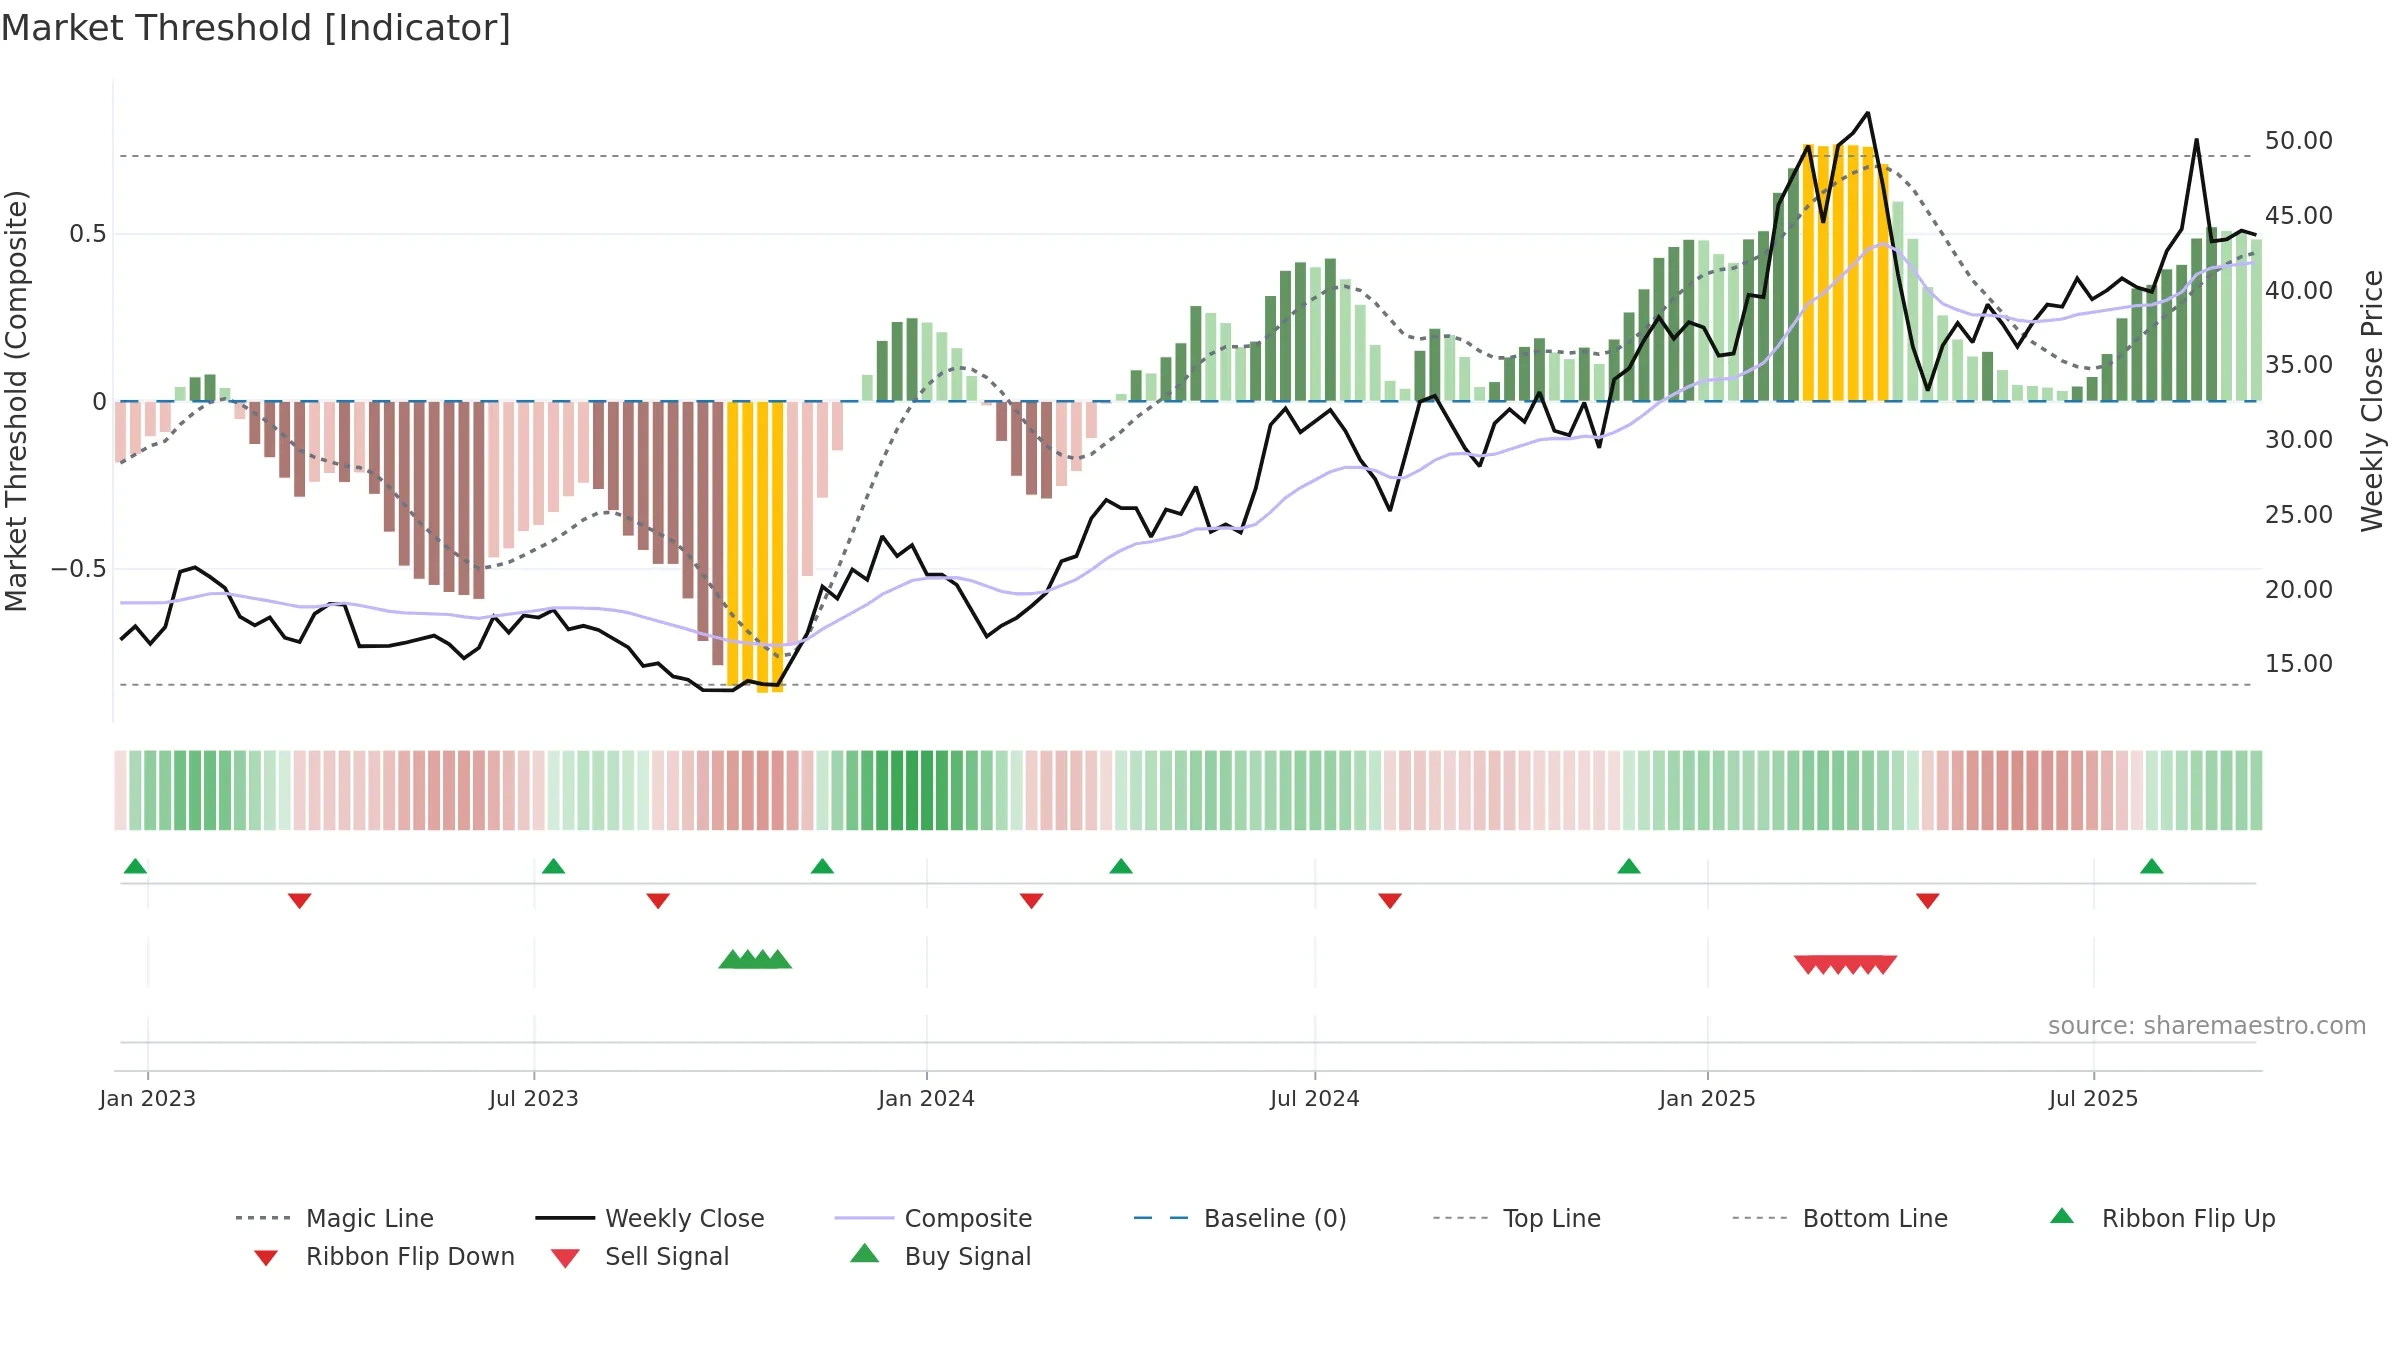Click the 35.00 price axis value
Viewport: 2400px width, 1350px height.
click(x=2299, y=365)
